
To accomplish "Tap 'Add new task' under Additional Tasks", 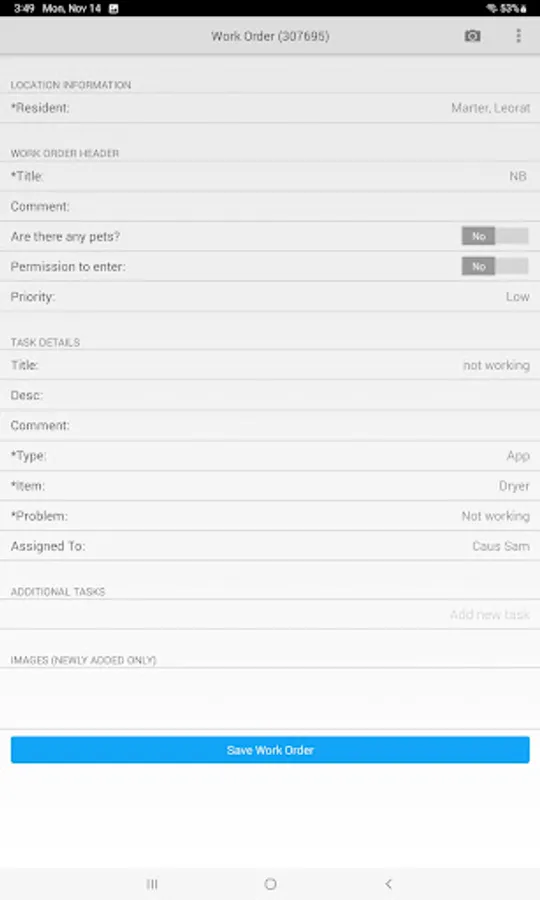I will pos(490,615).
